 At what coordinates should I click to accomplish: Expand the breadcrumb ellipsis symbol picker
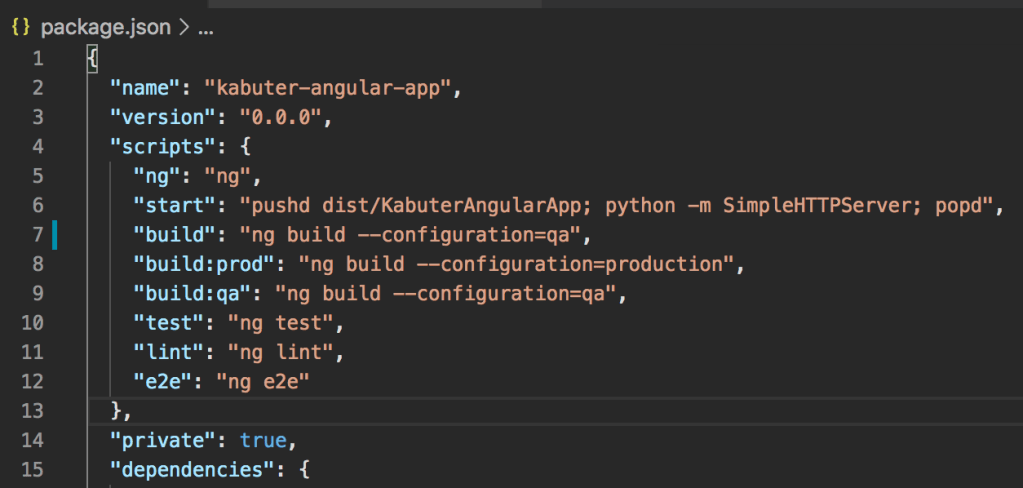[x=206, y=28]
